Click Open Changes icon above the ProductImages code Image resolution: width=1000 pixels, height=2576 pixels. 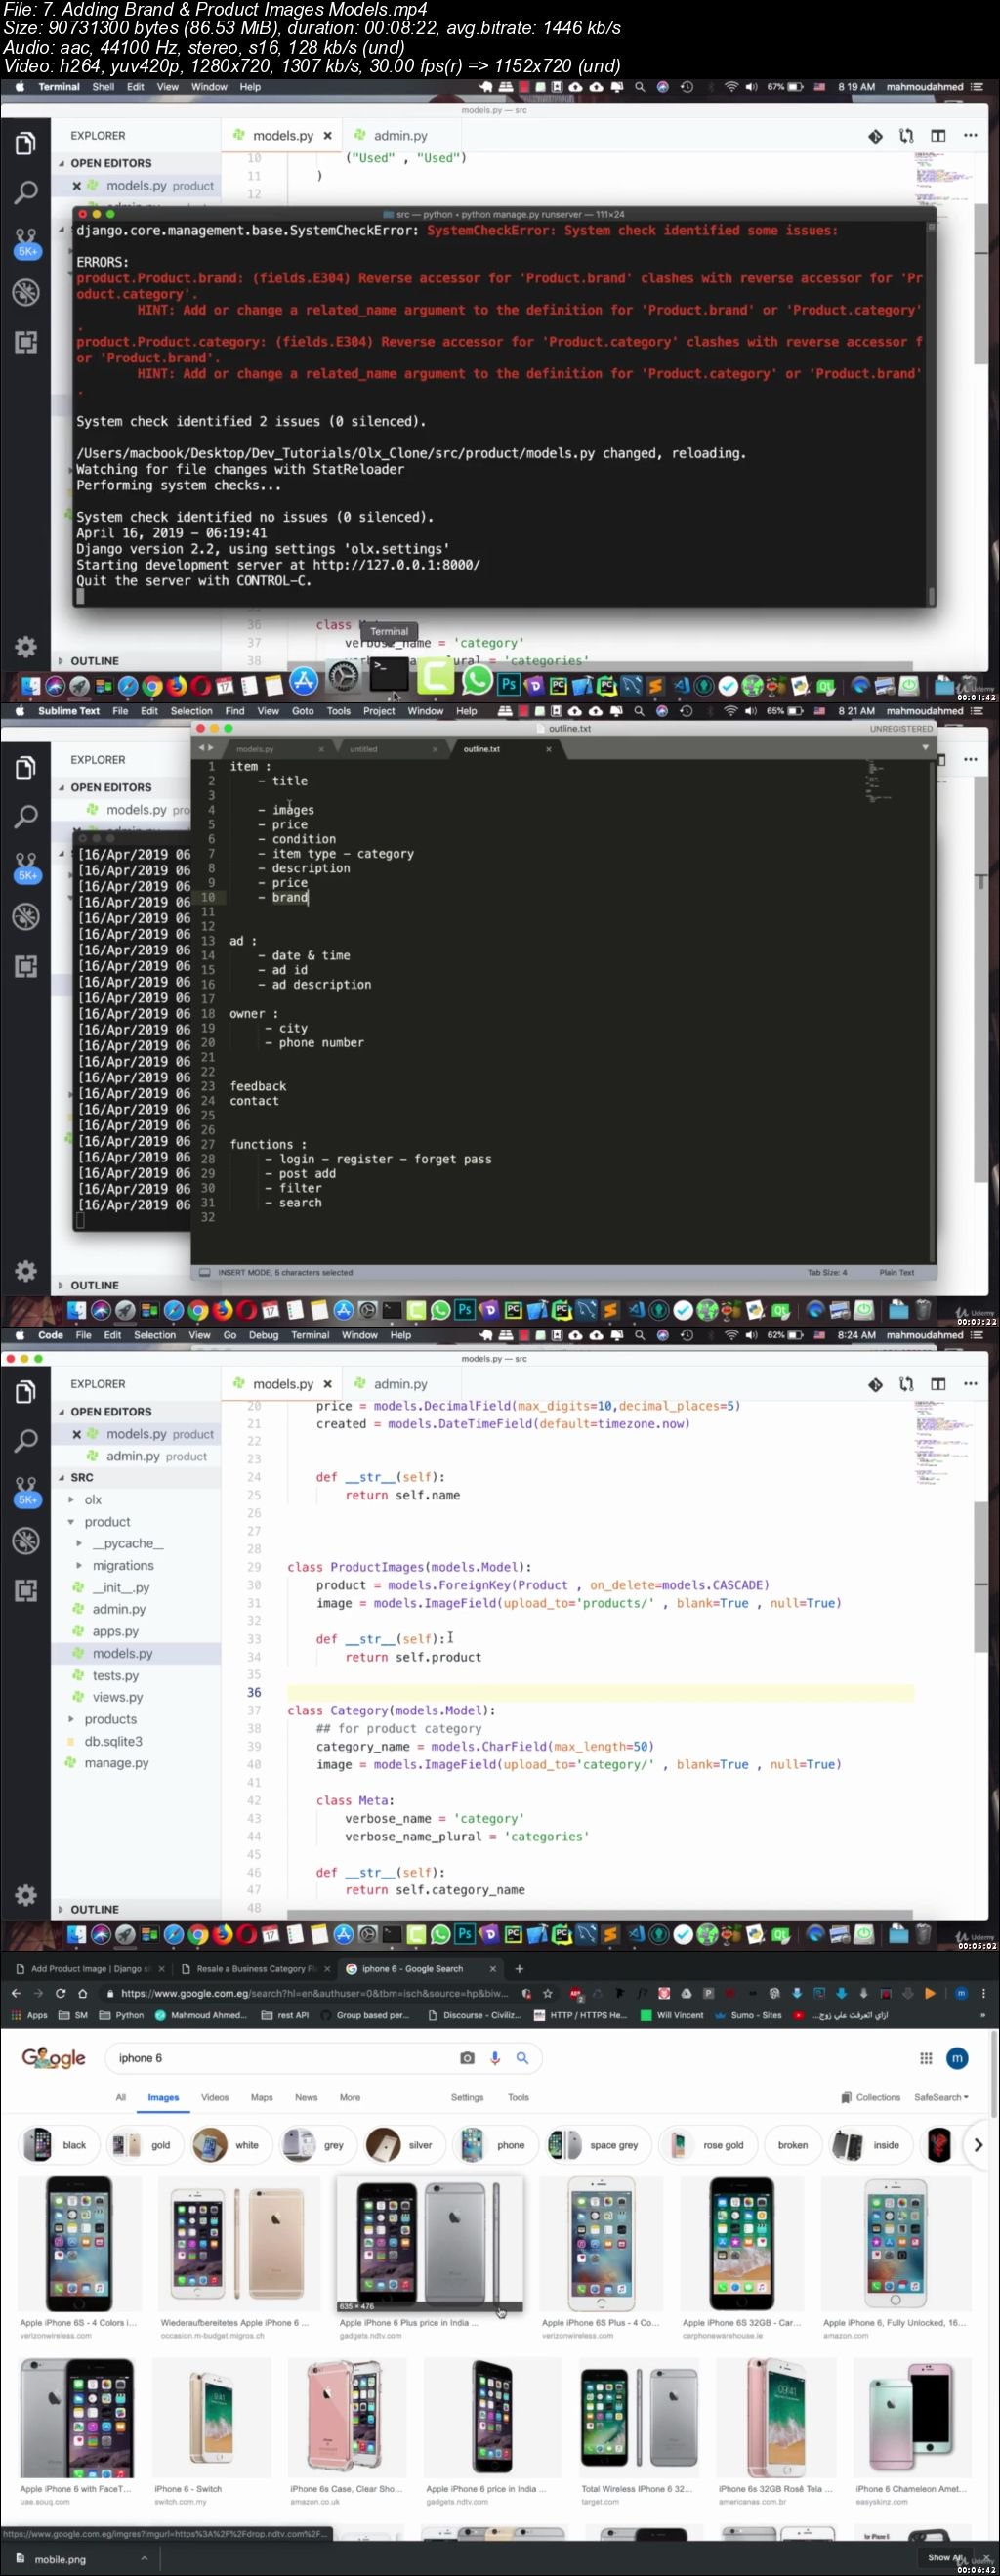(906, 1384)
